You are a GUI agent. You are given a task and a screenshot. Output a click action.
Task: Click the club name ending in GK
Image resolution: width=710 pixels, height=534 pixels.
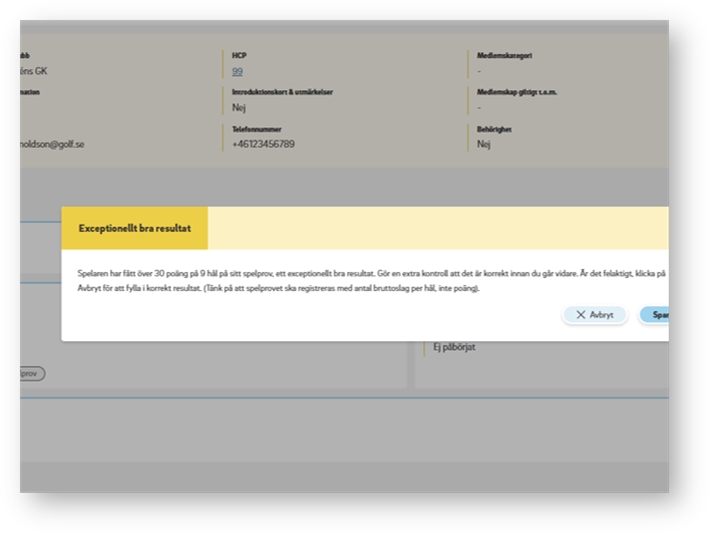tap(34, 72)
